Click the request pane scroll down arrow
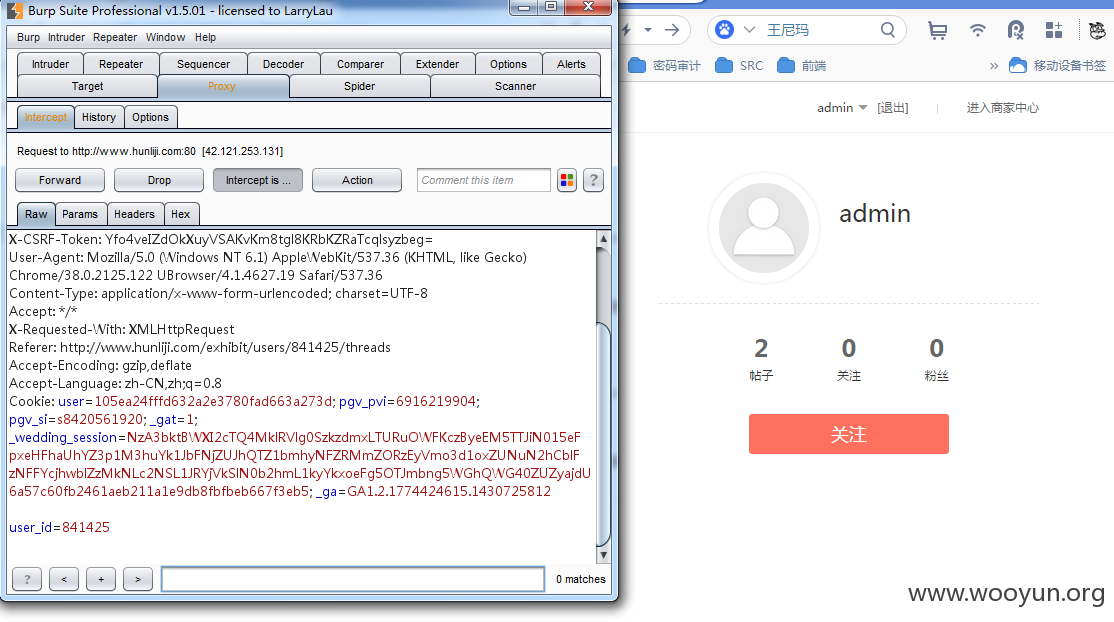 (x=603, y=555)
